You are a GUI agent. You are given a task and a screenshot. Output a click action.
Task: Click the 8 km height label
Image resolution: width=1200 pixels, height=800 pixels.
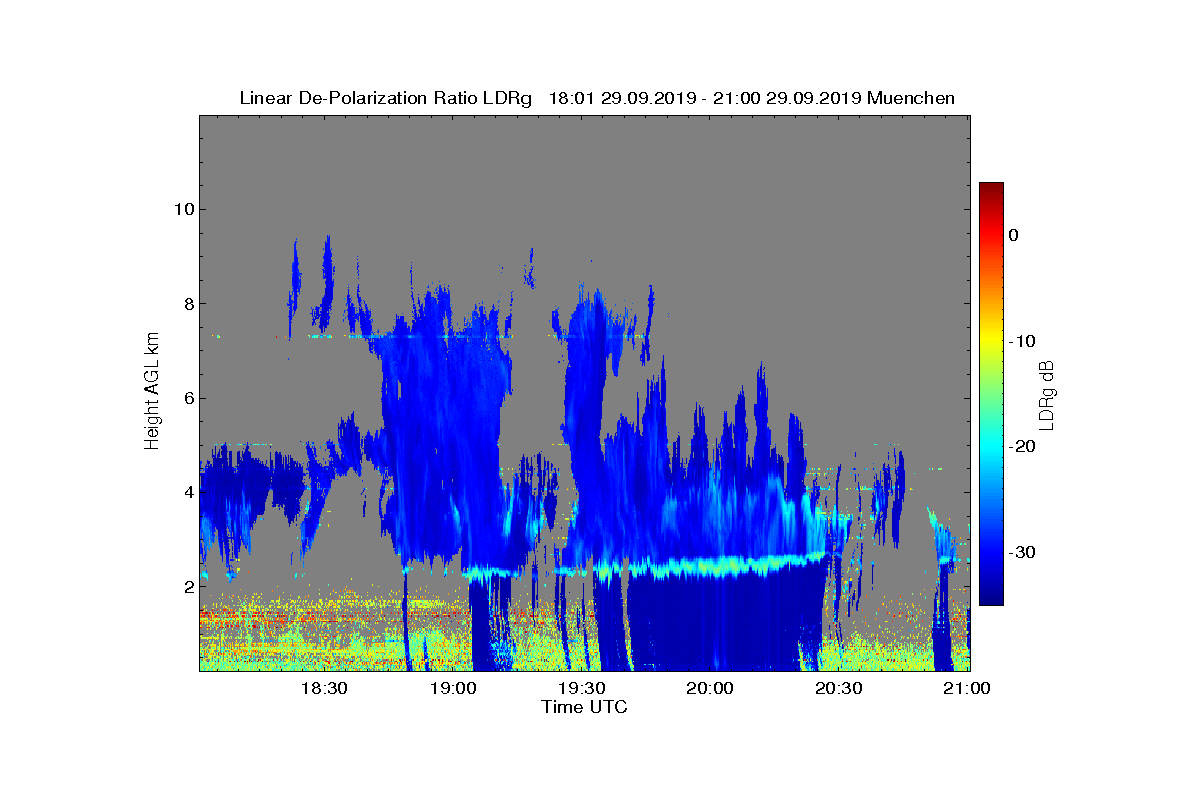pyautogui.click(x=187, y=304)
